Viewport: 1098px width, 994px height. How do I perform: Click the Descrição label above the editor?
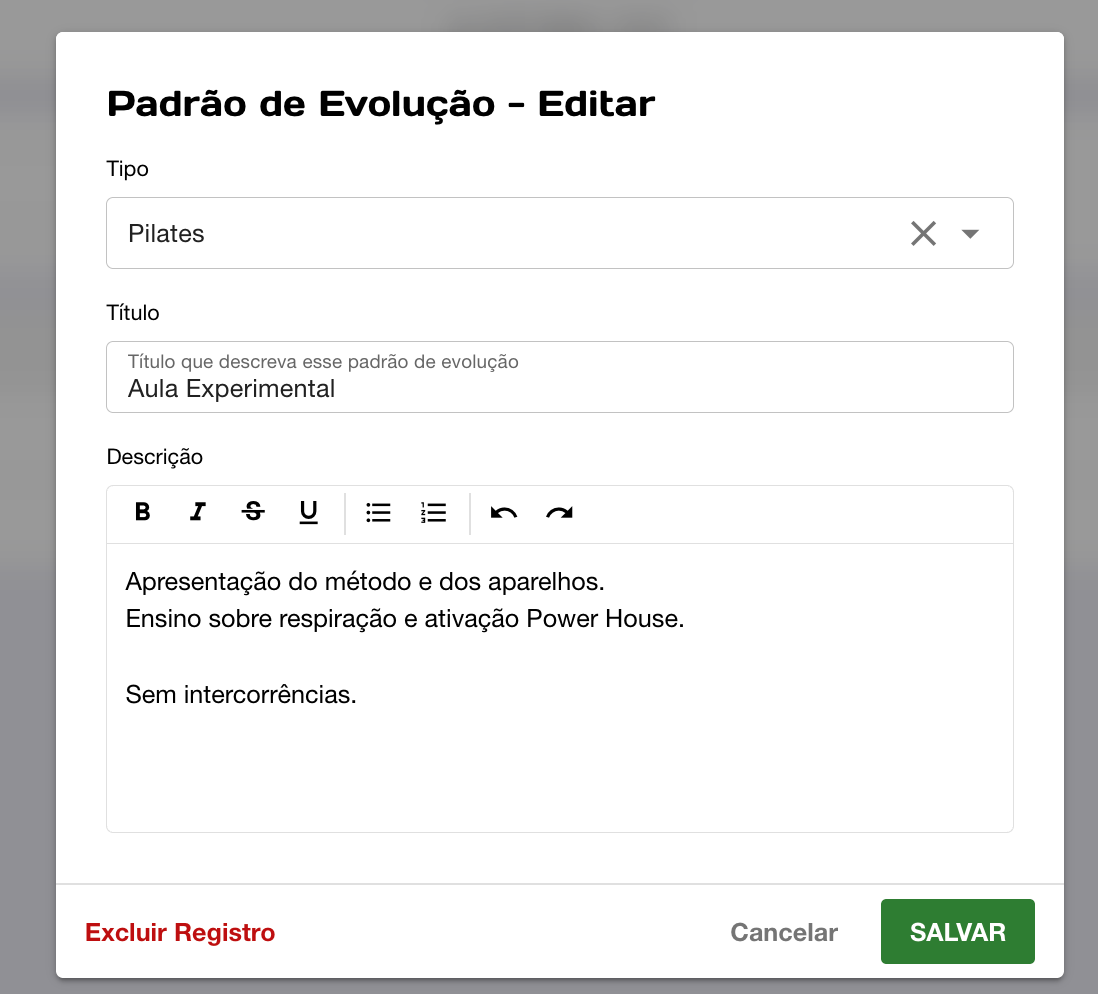coord(155,457)
